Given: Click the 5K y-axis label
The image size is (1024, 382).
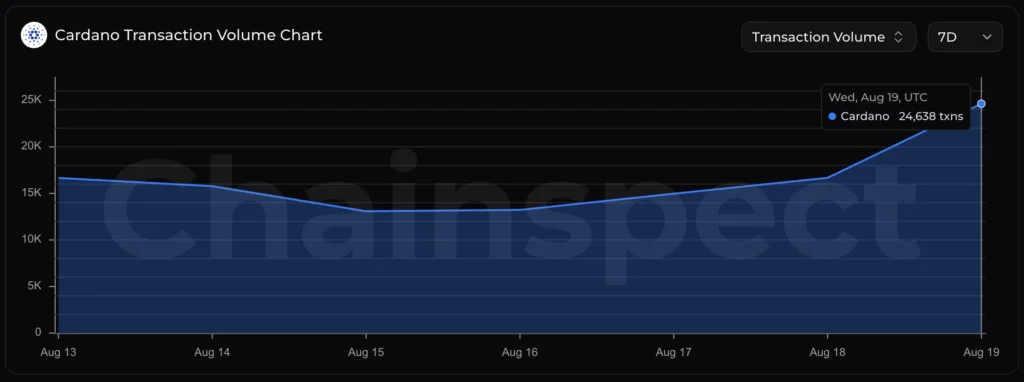Looking at the screenshot, I should (35, 286).
